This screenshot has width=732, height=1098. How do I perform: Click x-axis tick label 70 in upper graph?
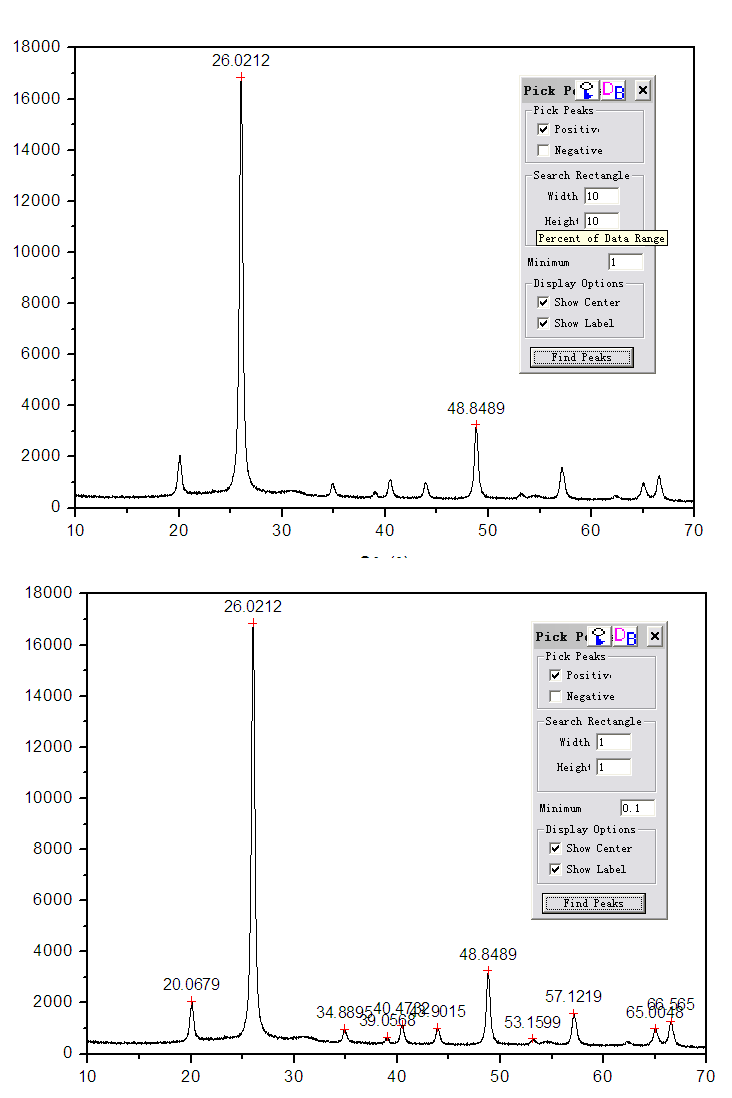(693, 530)
